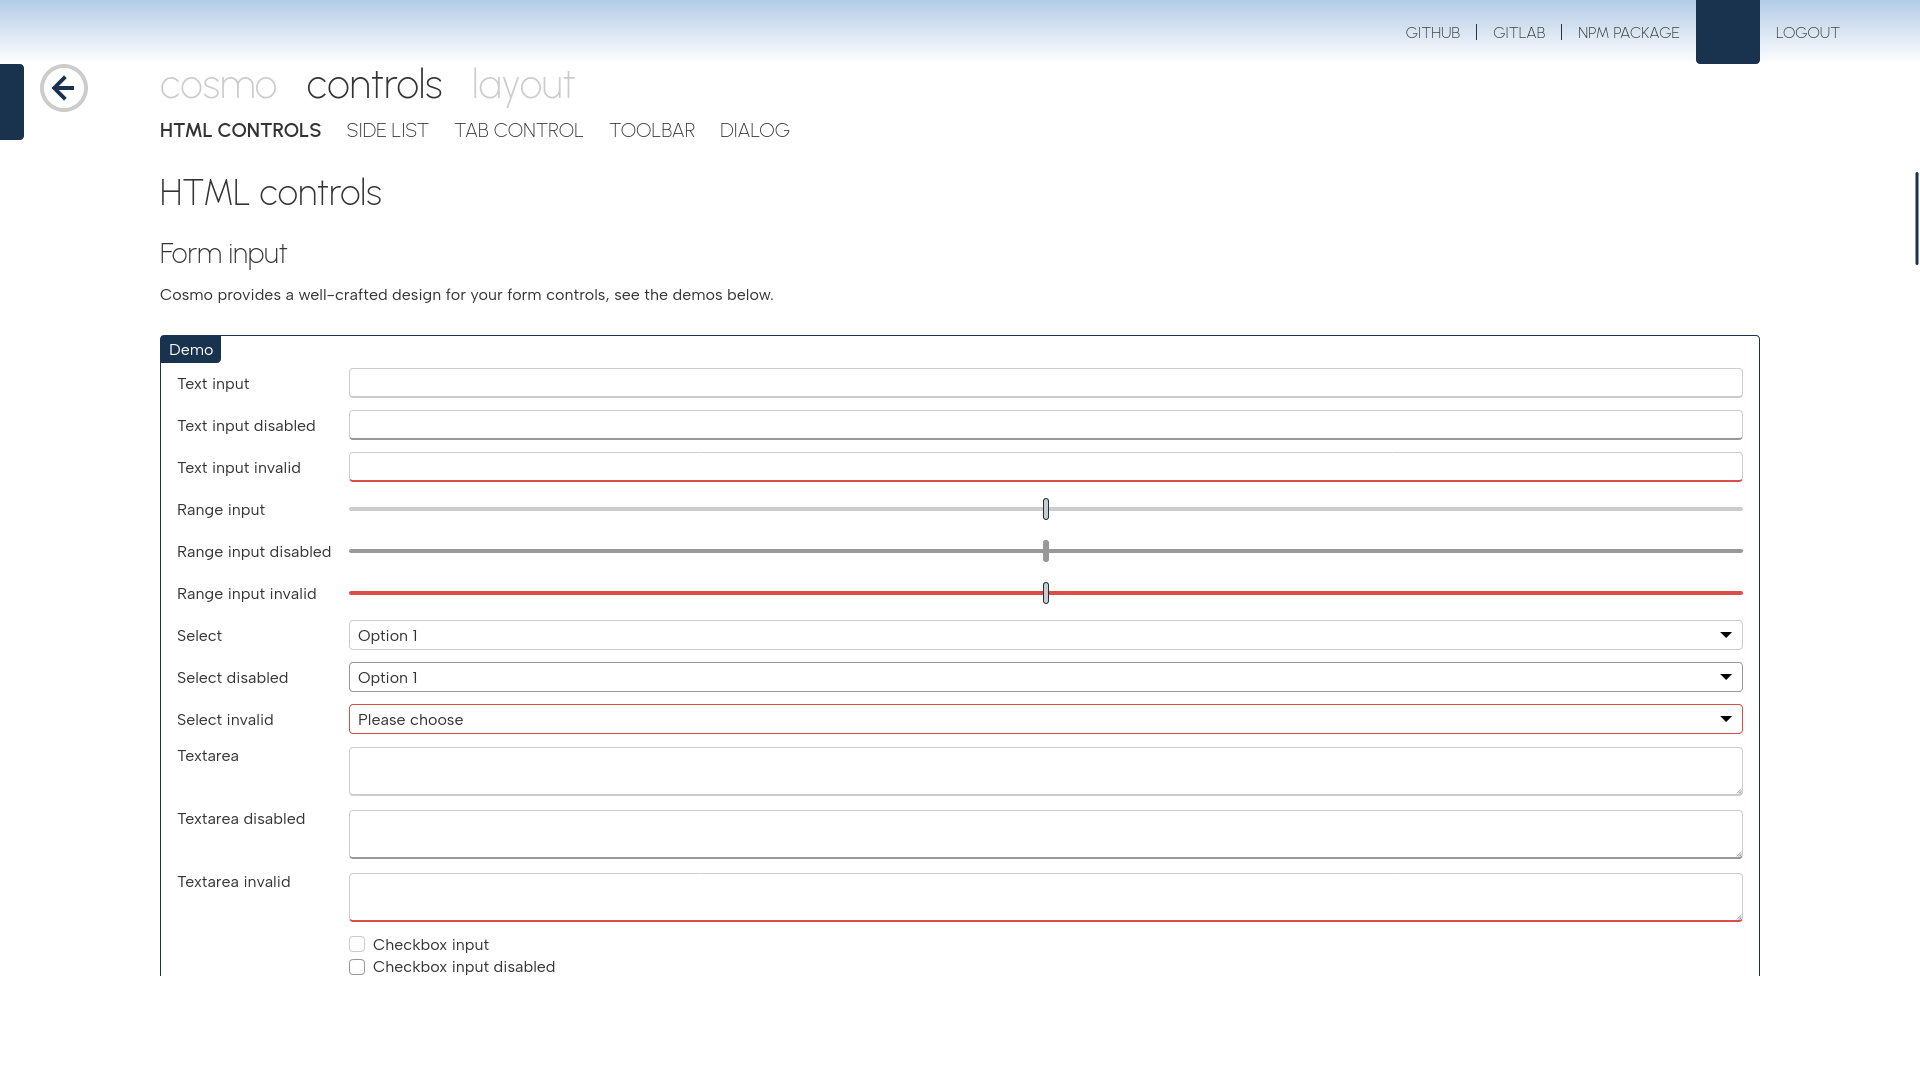
Task: Click the dark blue block beside LOGOUT
Action: 1727,32
